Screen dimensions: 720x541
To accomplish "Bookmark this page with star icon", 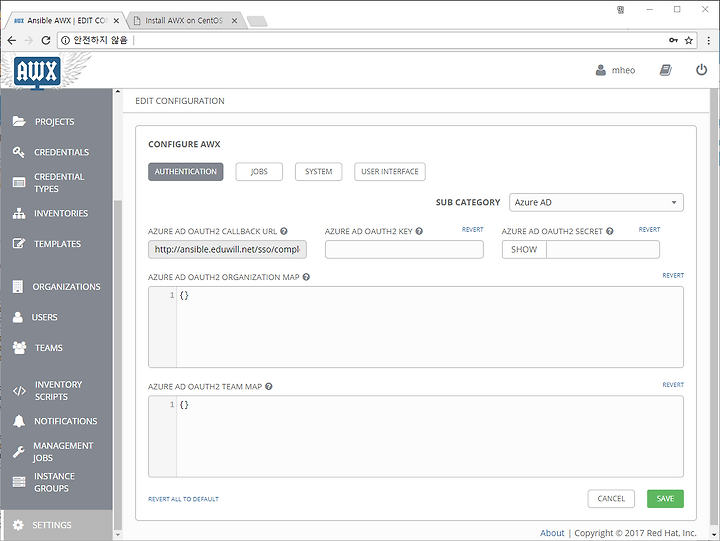I will [689, 40].
